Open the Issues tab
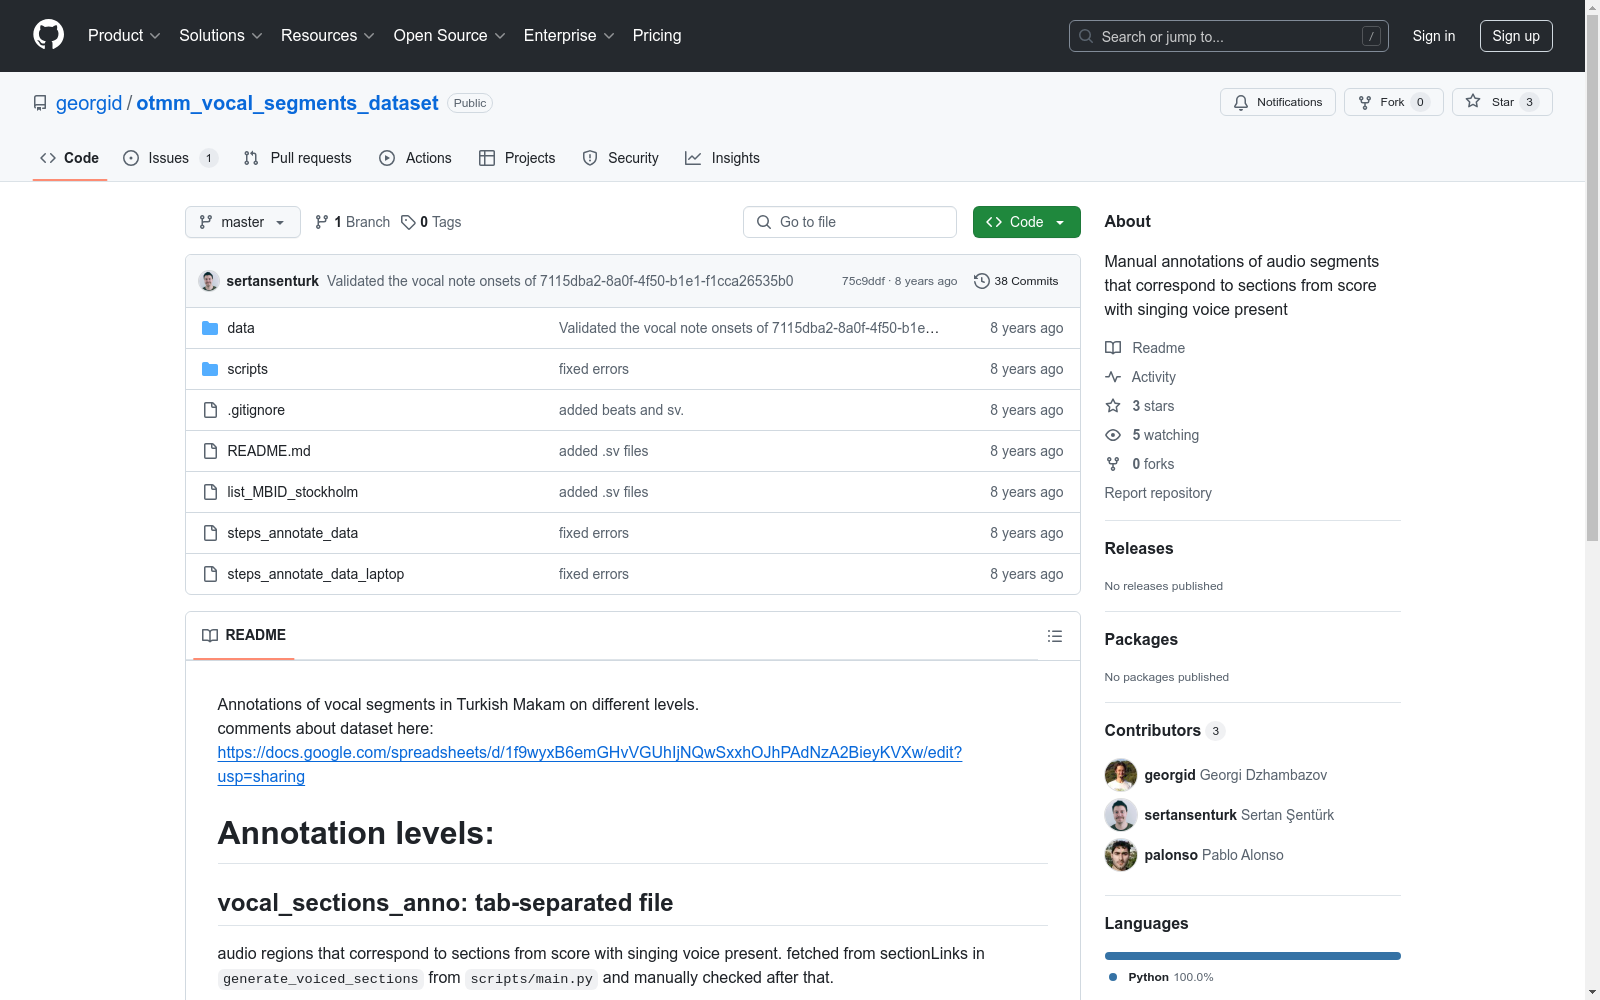 pos(170,158)
